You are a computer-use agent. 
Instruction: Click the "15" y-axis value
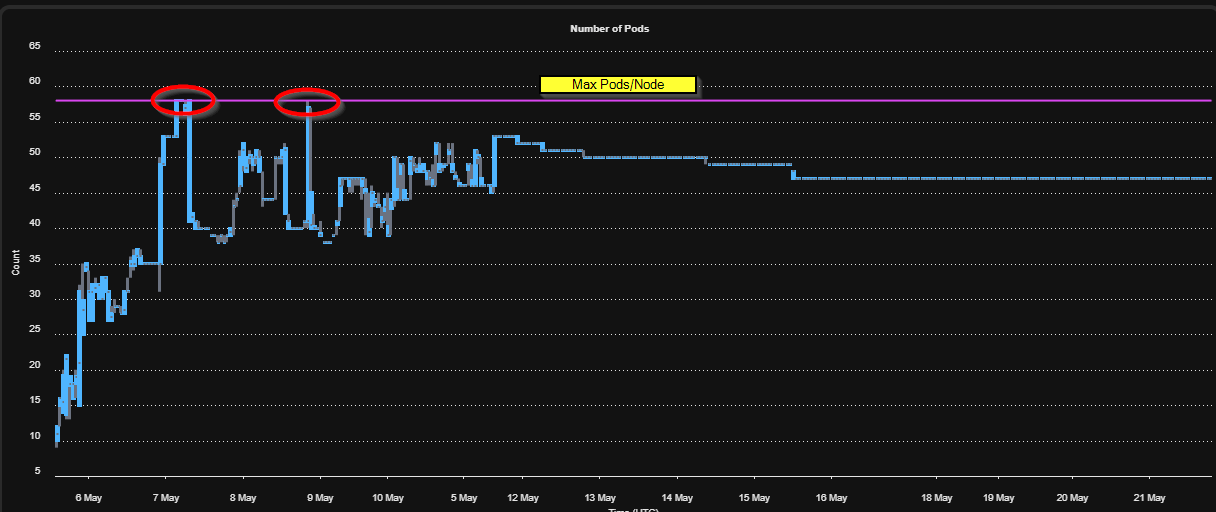35,401
